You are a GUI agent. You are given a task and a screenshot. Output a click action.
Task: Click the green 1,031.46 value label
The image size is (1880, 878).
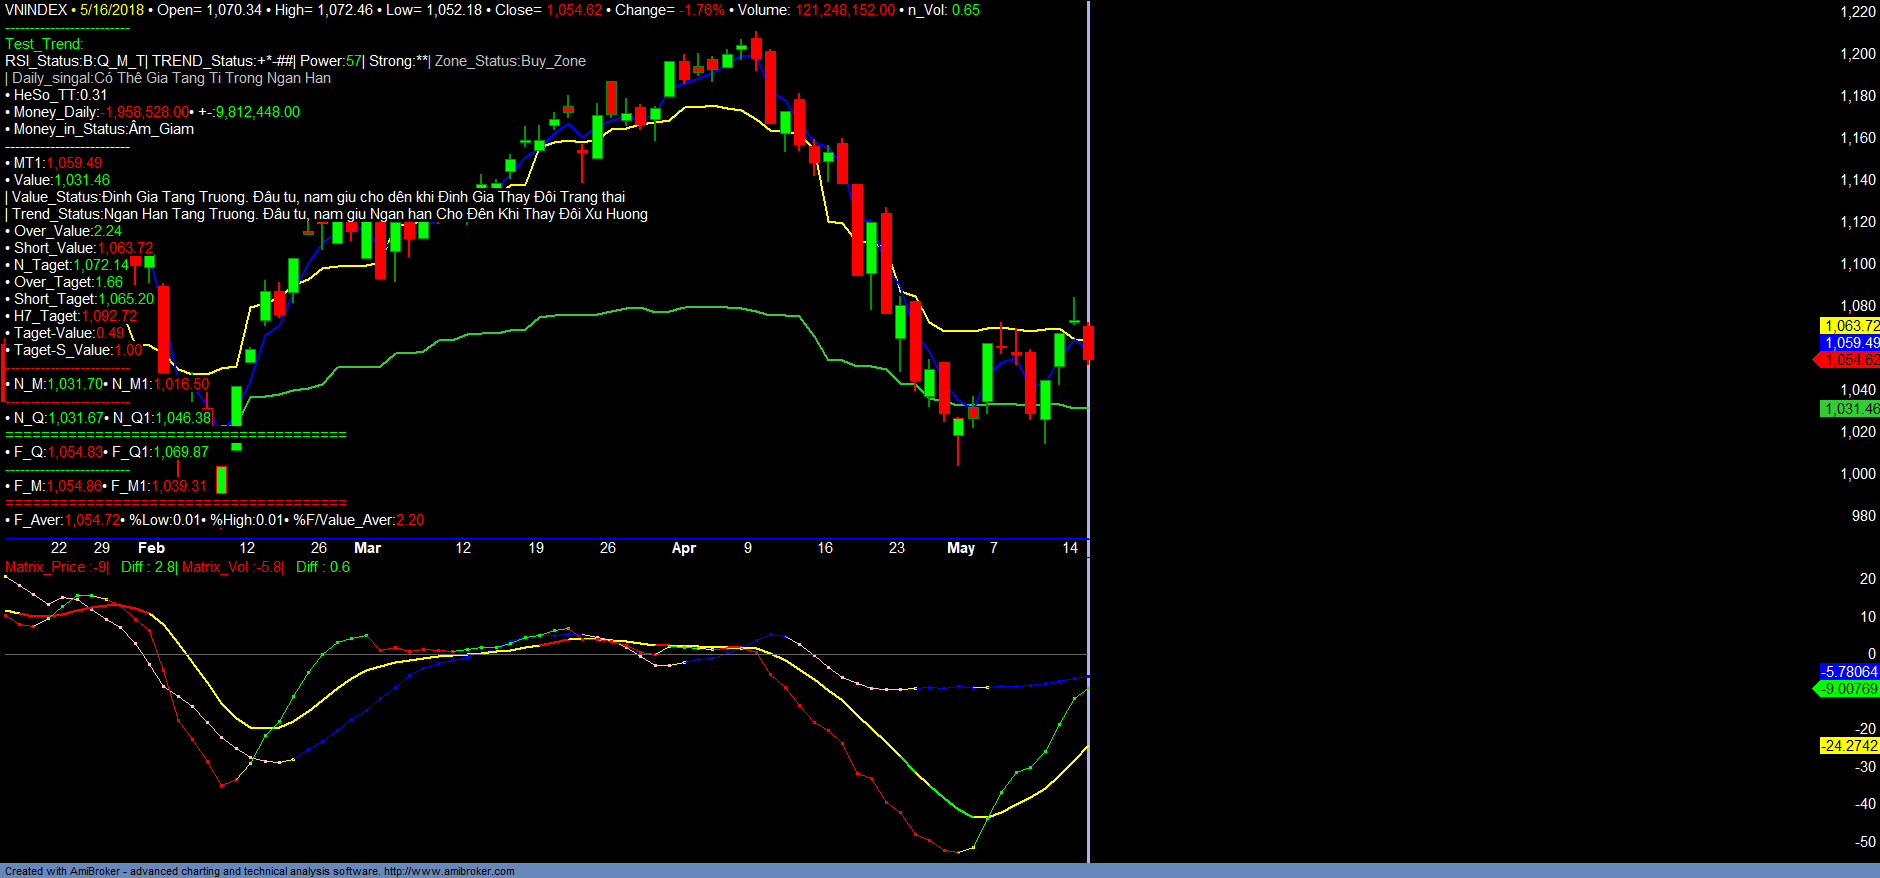[1850, 409]
